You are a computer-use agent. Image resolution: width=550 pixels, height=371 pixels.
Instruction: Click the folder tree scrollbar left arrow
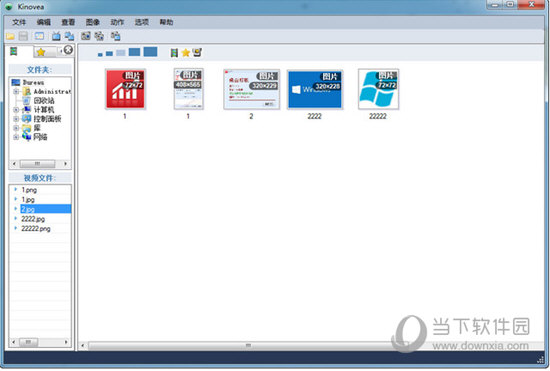pos(14,164)
